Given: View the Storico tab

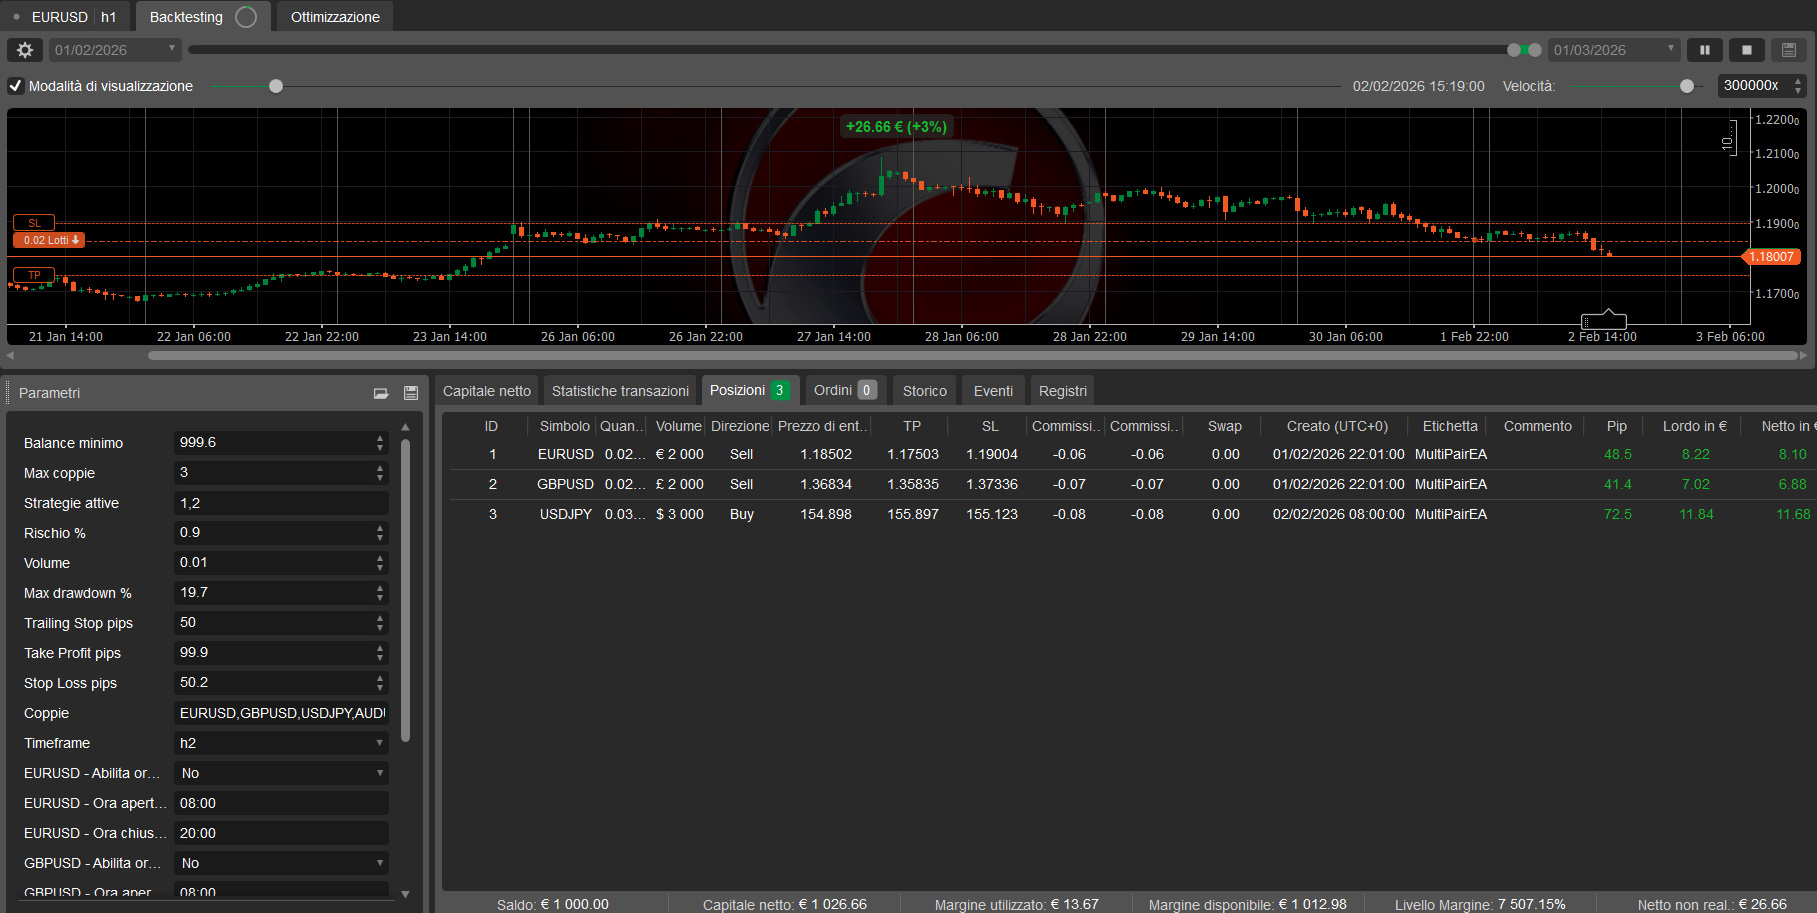Looking at the screenshot, I should click(x=923, y=390).
